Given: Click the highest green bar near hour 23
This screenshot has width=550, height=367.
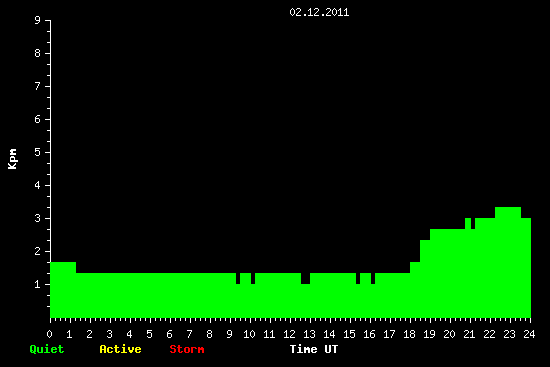Looking at the screenshot, I should click(x=508, y=262).
